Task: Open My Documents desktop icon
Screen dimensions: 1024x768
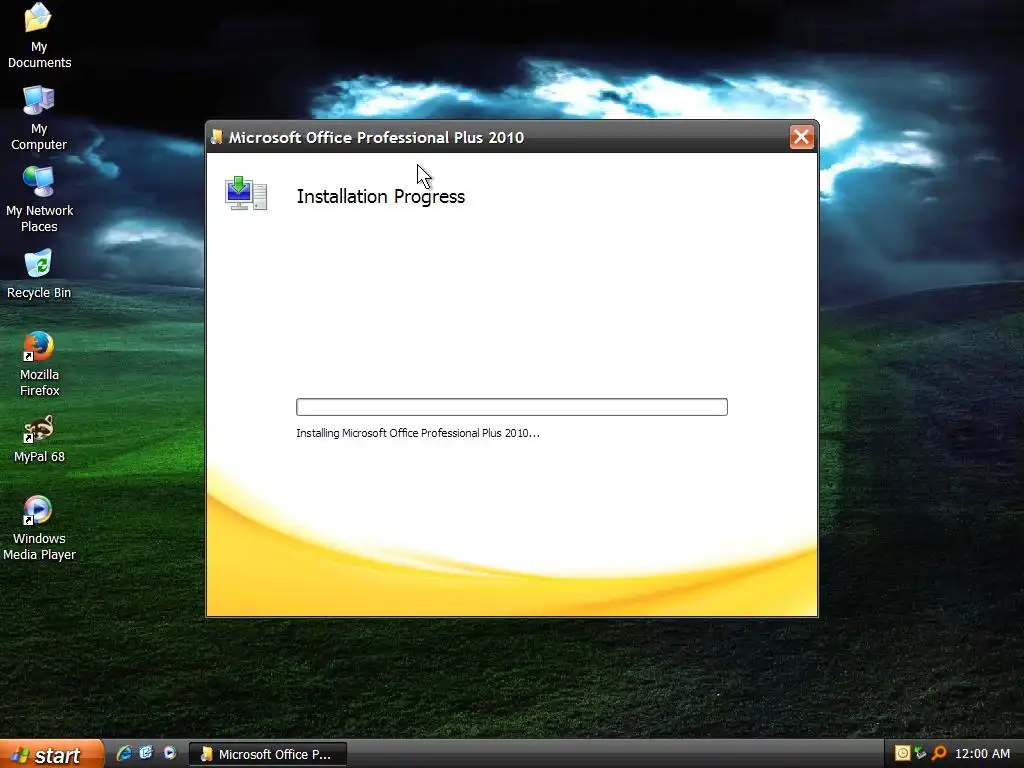Action: 39,36
